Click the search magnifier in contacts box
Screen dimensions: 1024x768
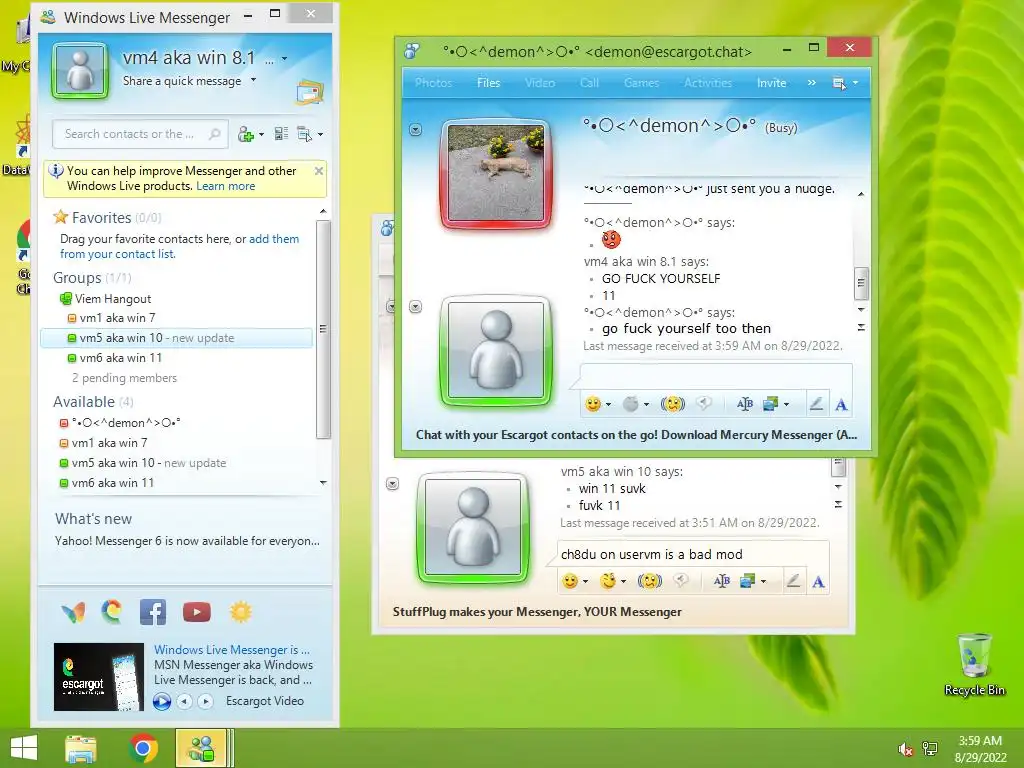pos(214,134)
